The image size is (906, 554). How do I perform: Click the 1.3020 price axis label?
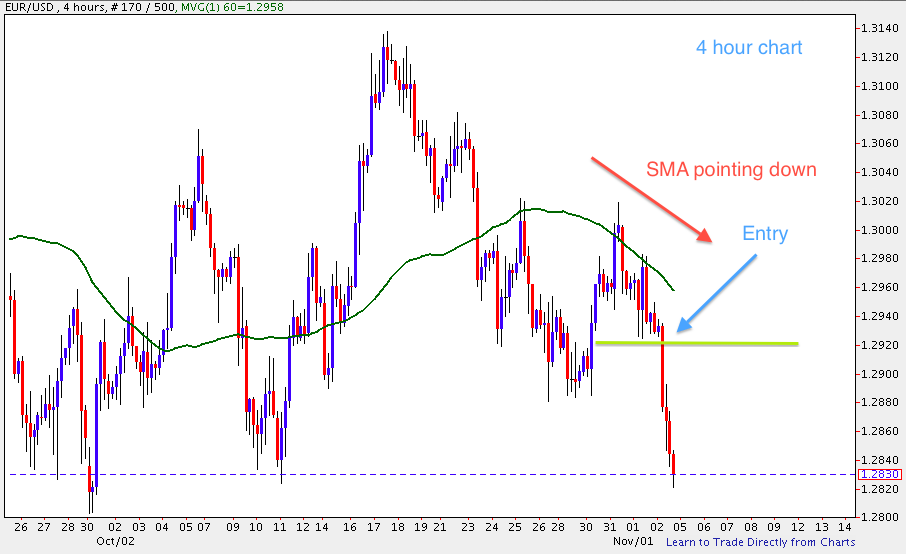tap(879, 201)
